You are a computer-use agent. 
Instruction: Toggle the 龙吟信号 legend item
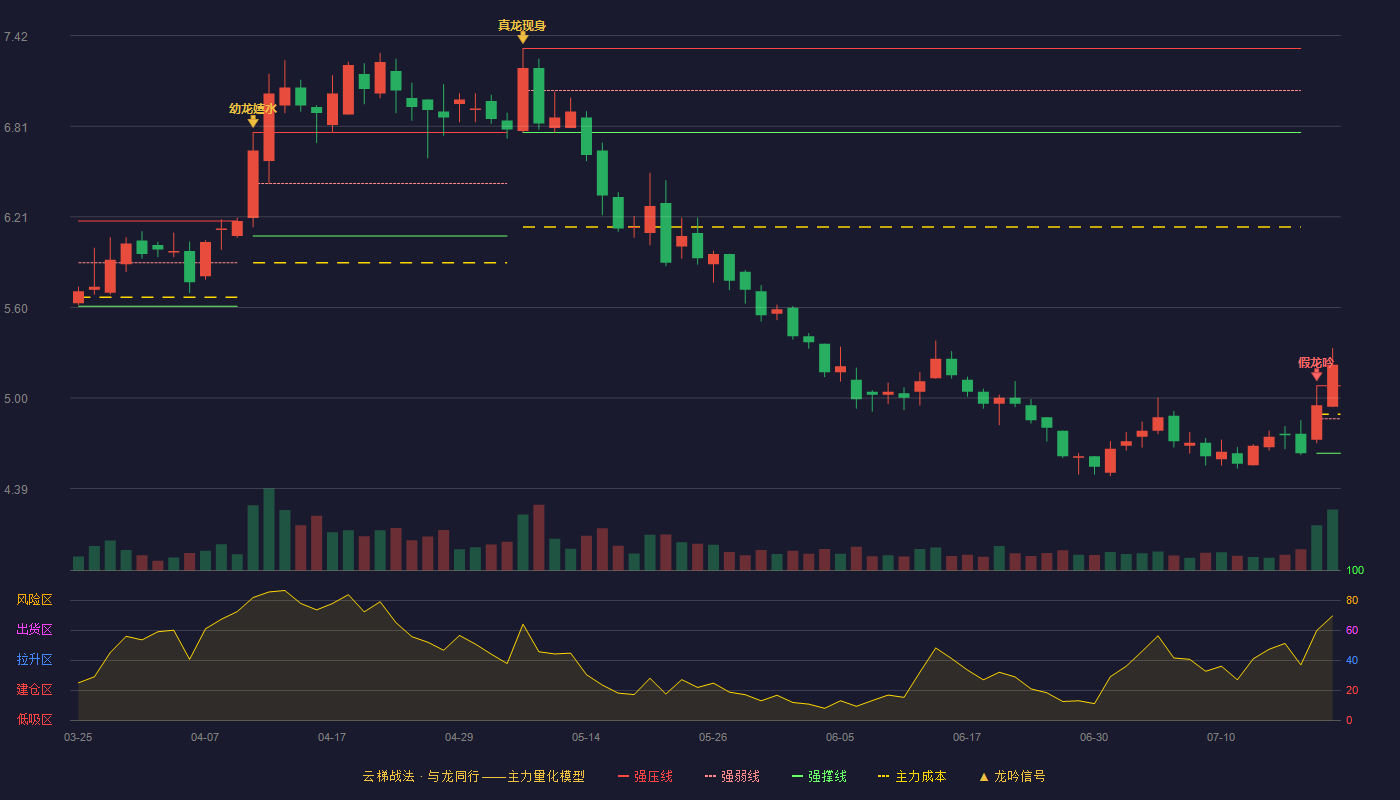(1011, 776)
